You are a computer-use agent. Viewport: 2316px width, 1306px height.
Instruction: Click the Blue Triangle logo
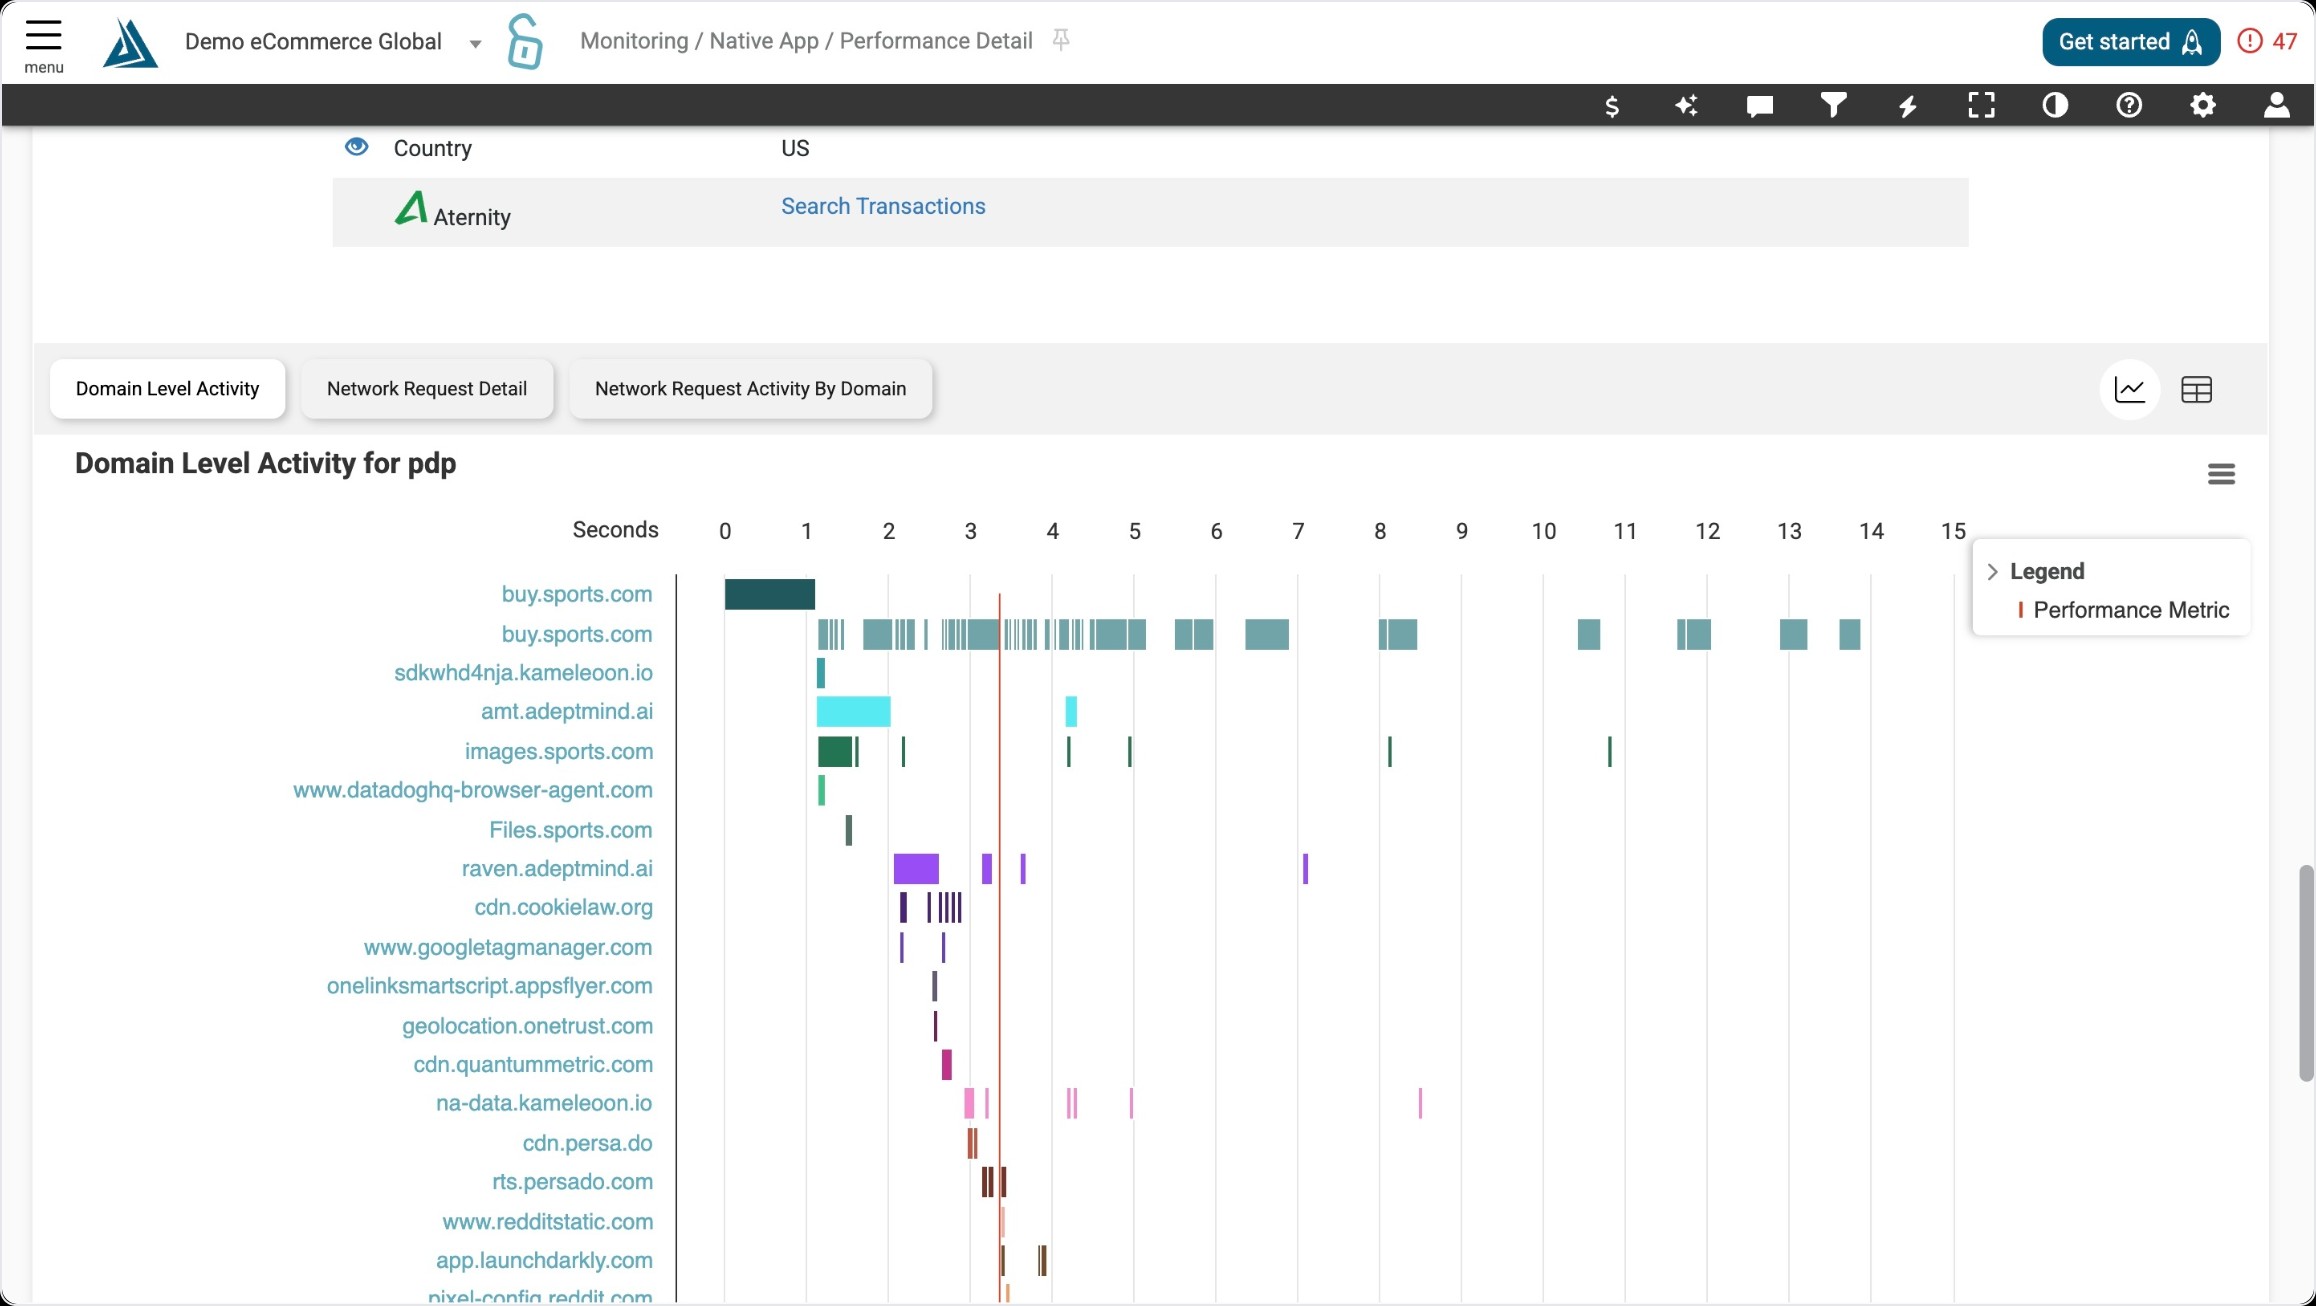(x=130, y=43)
